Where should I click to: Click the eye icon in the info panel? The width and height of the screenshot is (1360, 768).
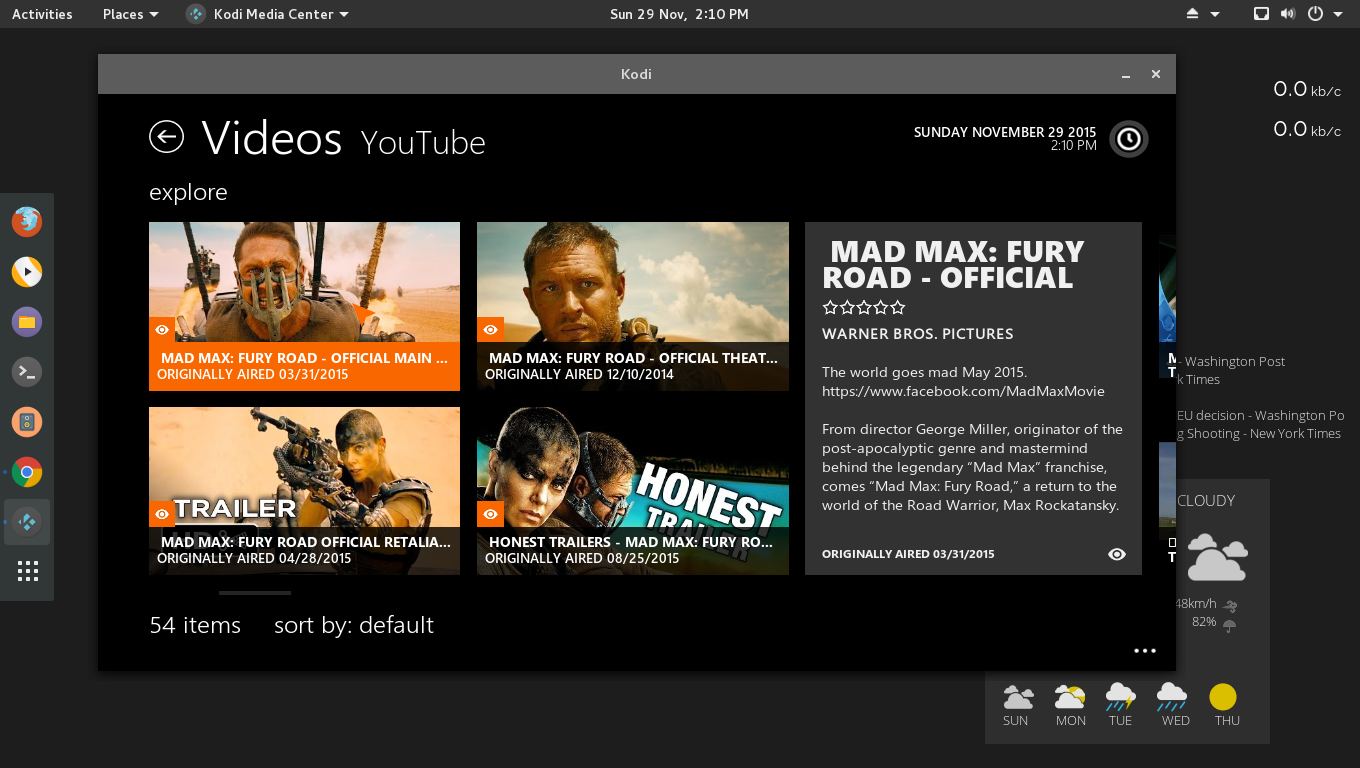click(x=1117, y=554)
